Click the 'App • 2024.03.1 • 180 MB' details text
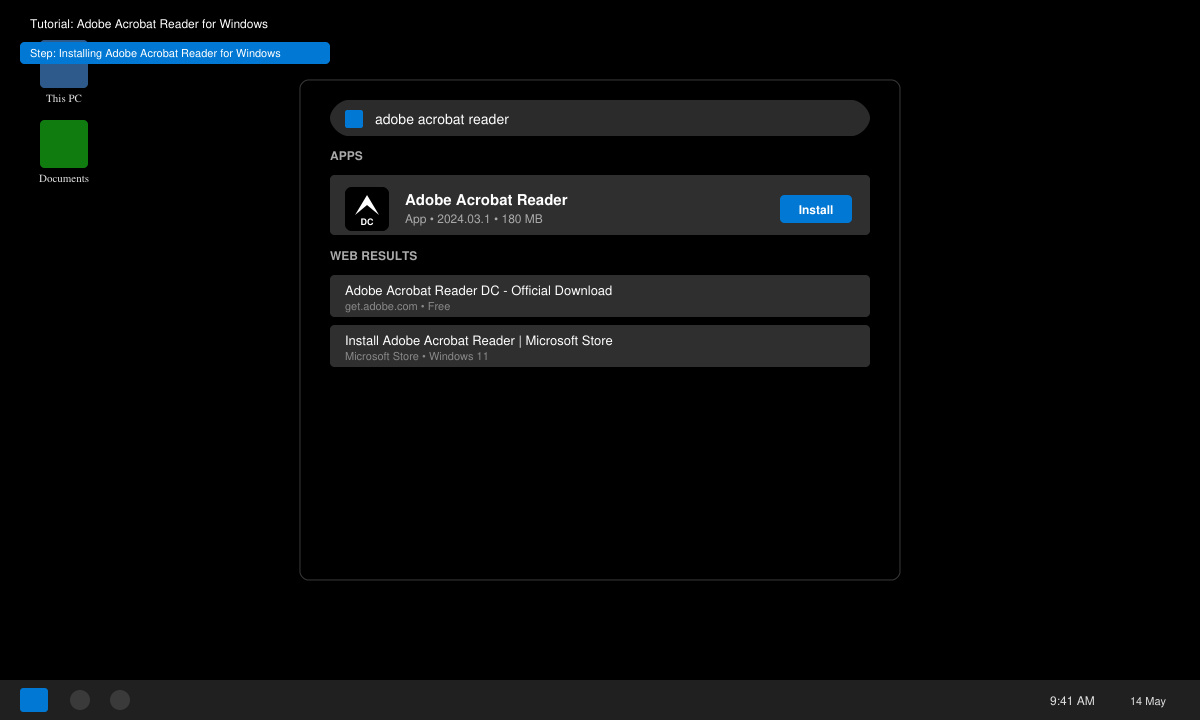 point(474,219)
